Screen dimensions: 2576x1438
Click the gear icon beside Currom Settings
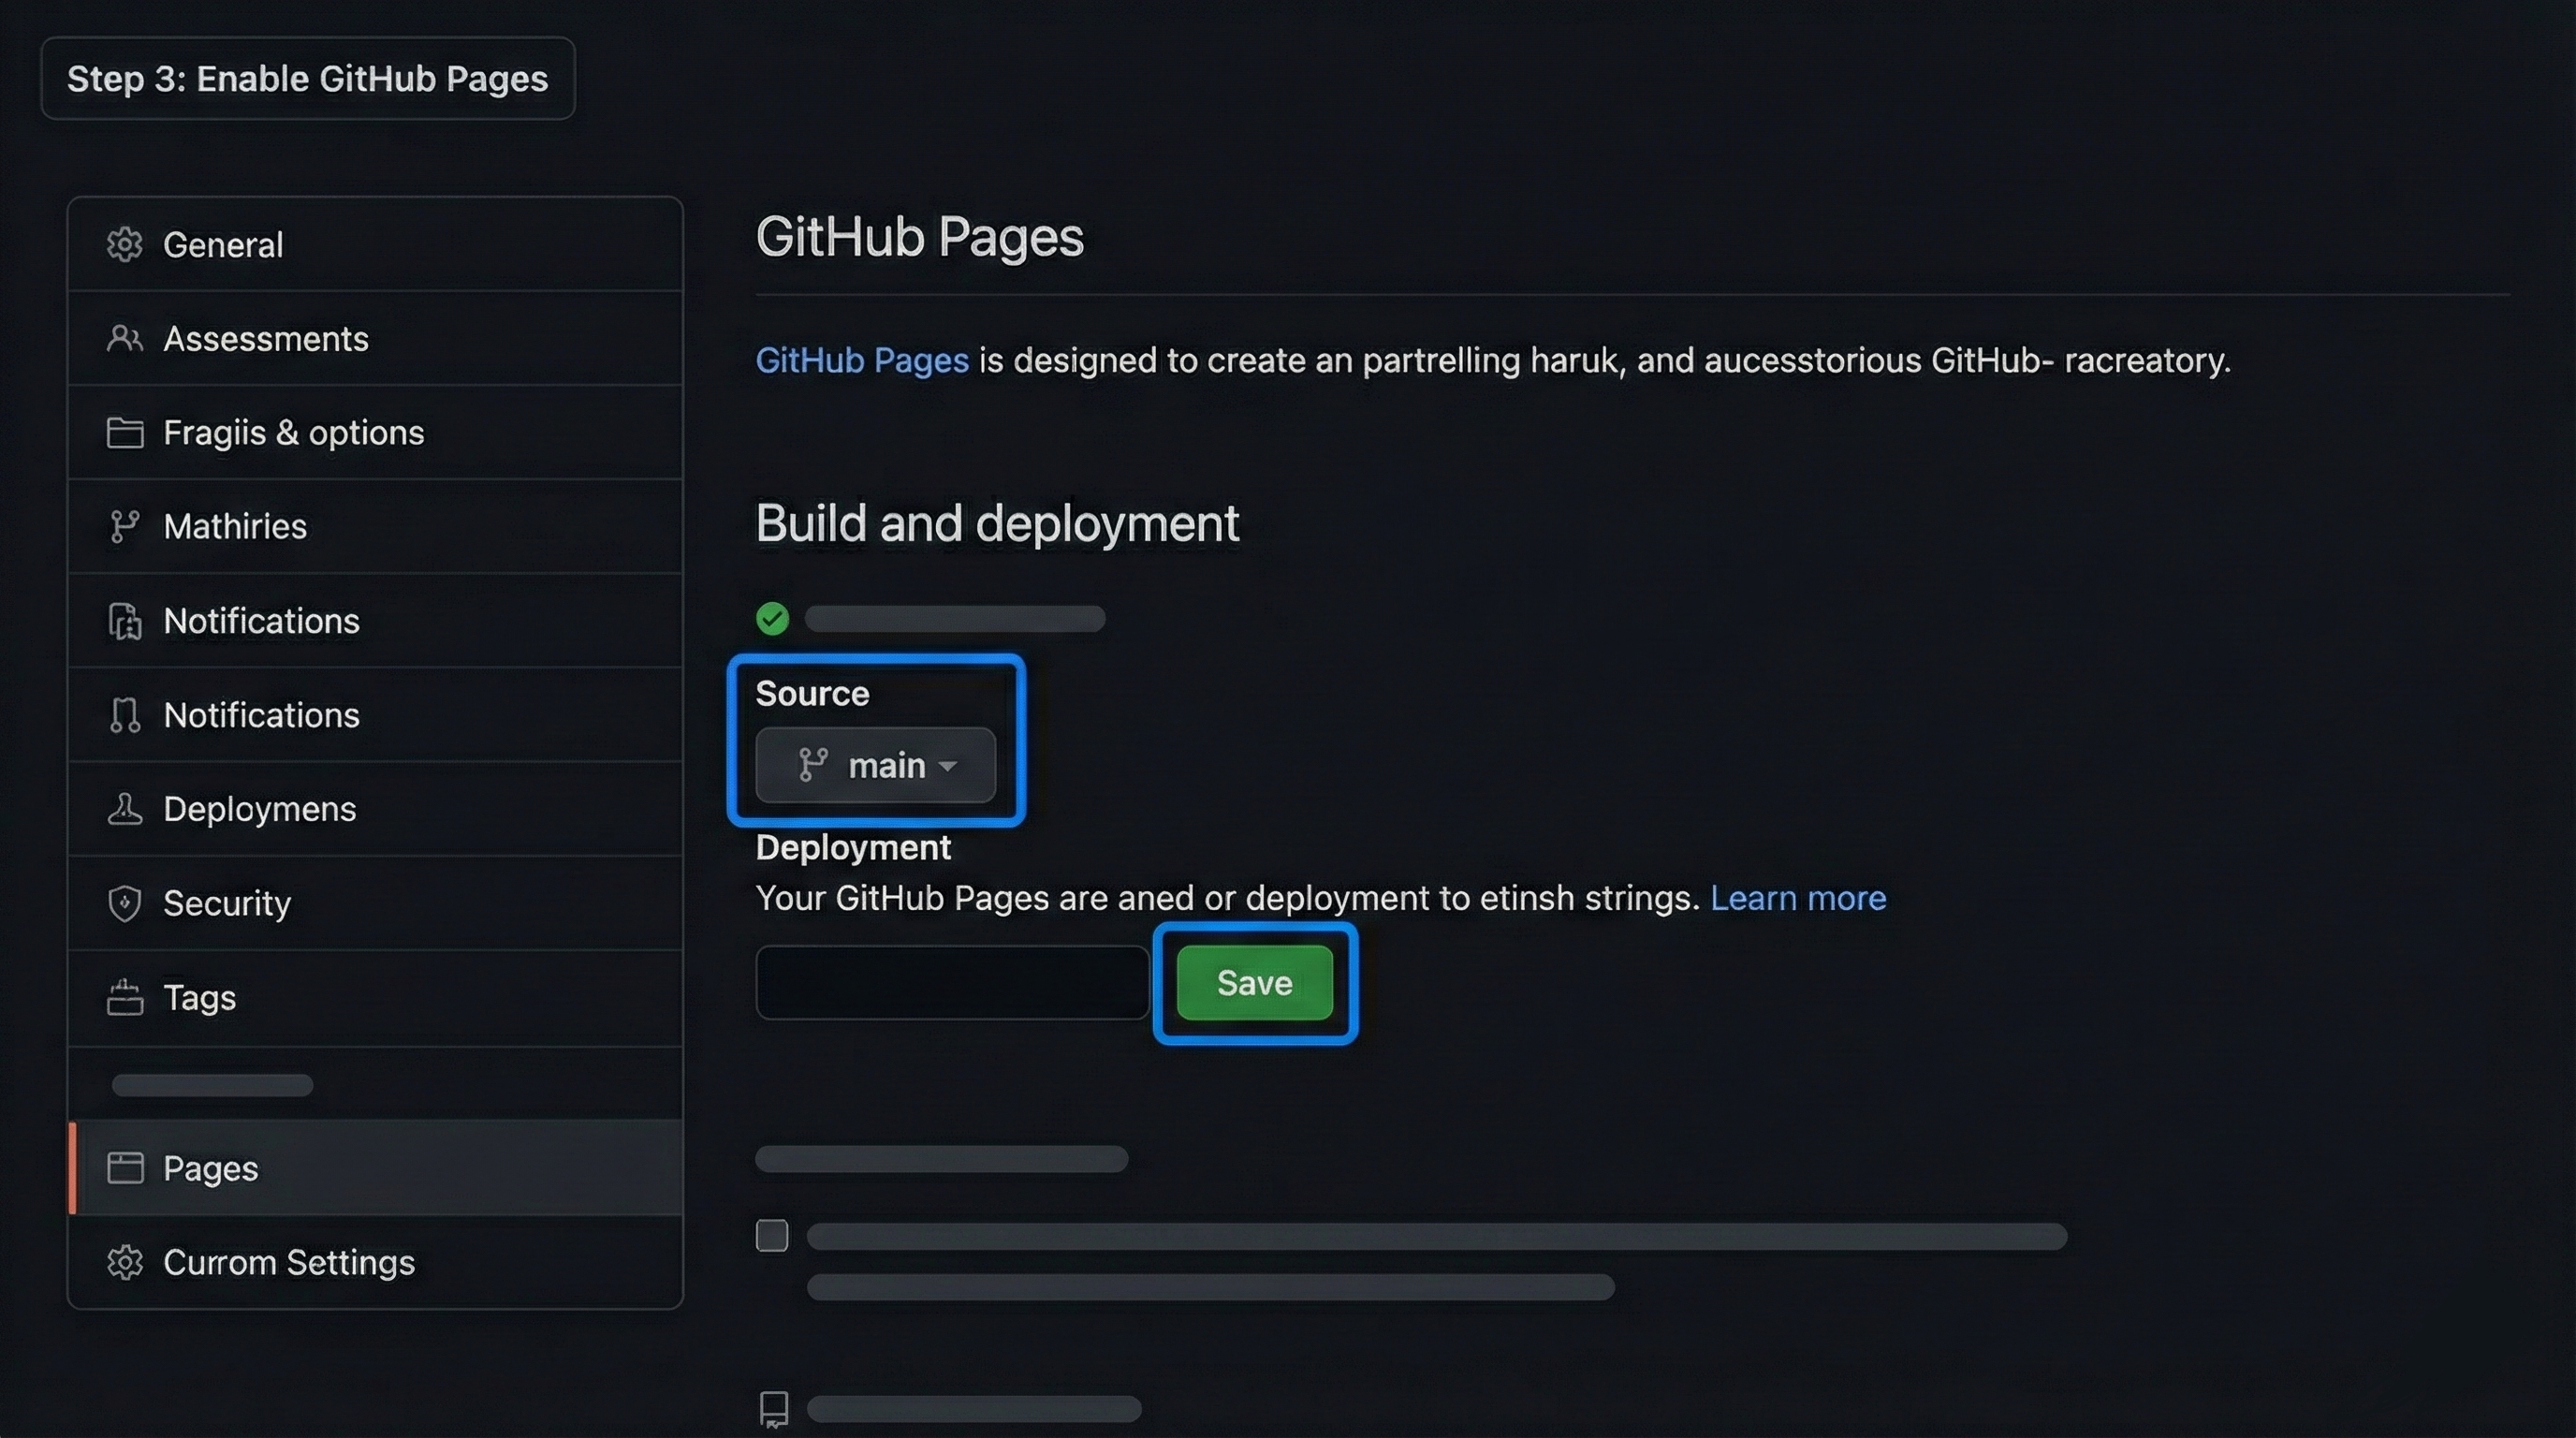[x=124, y=1262]
